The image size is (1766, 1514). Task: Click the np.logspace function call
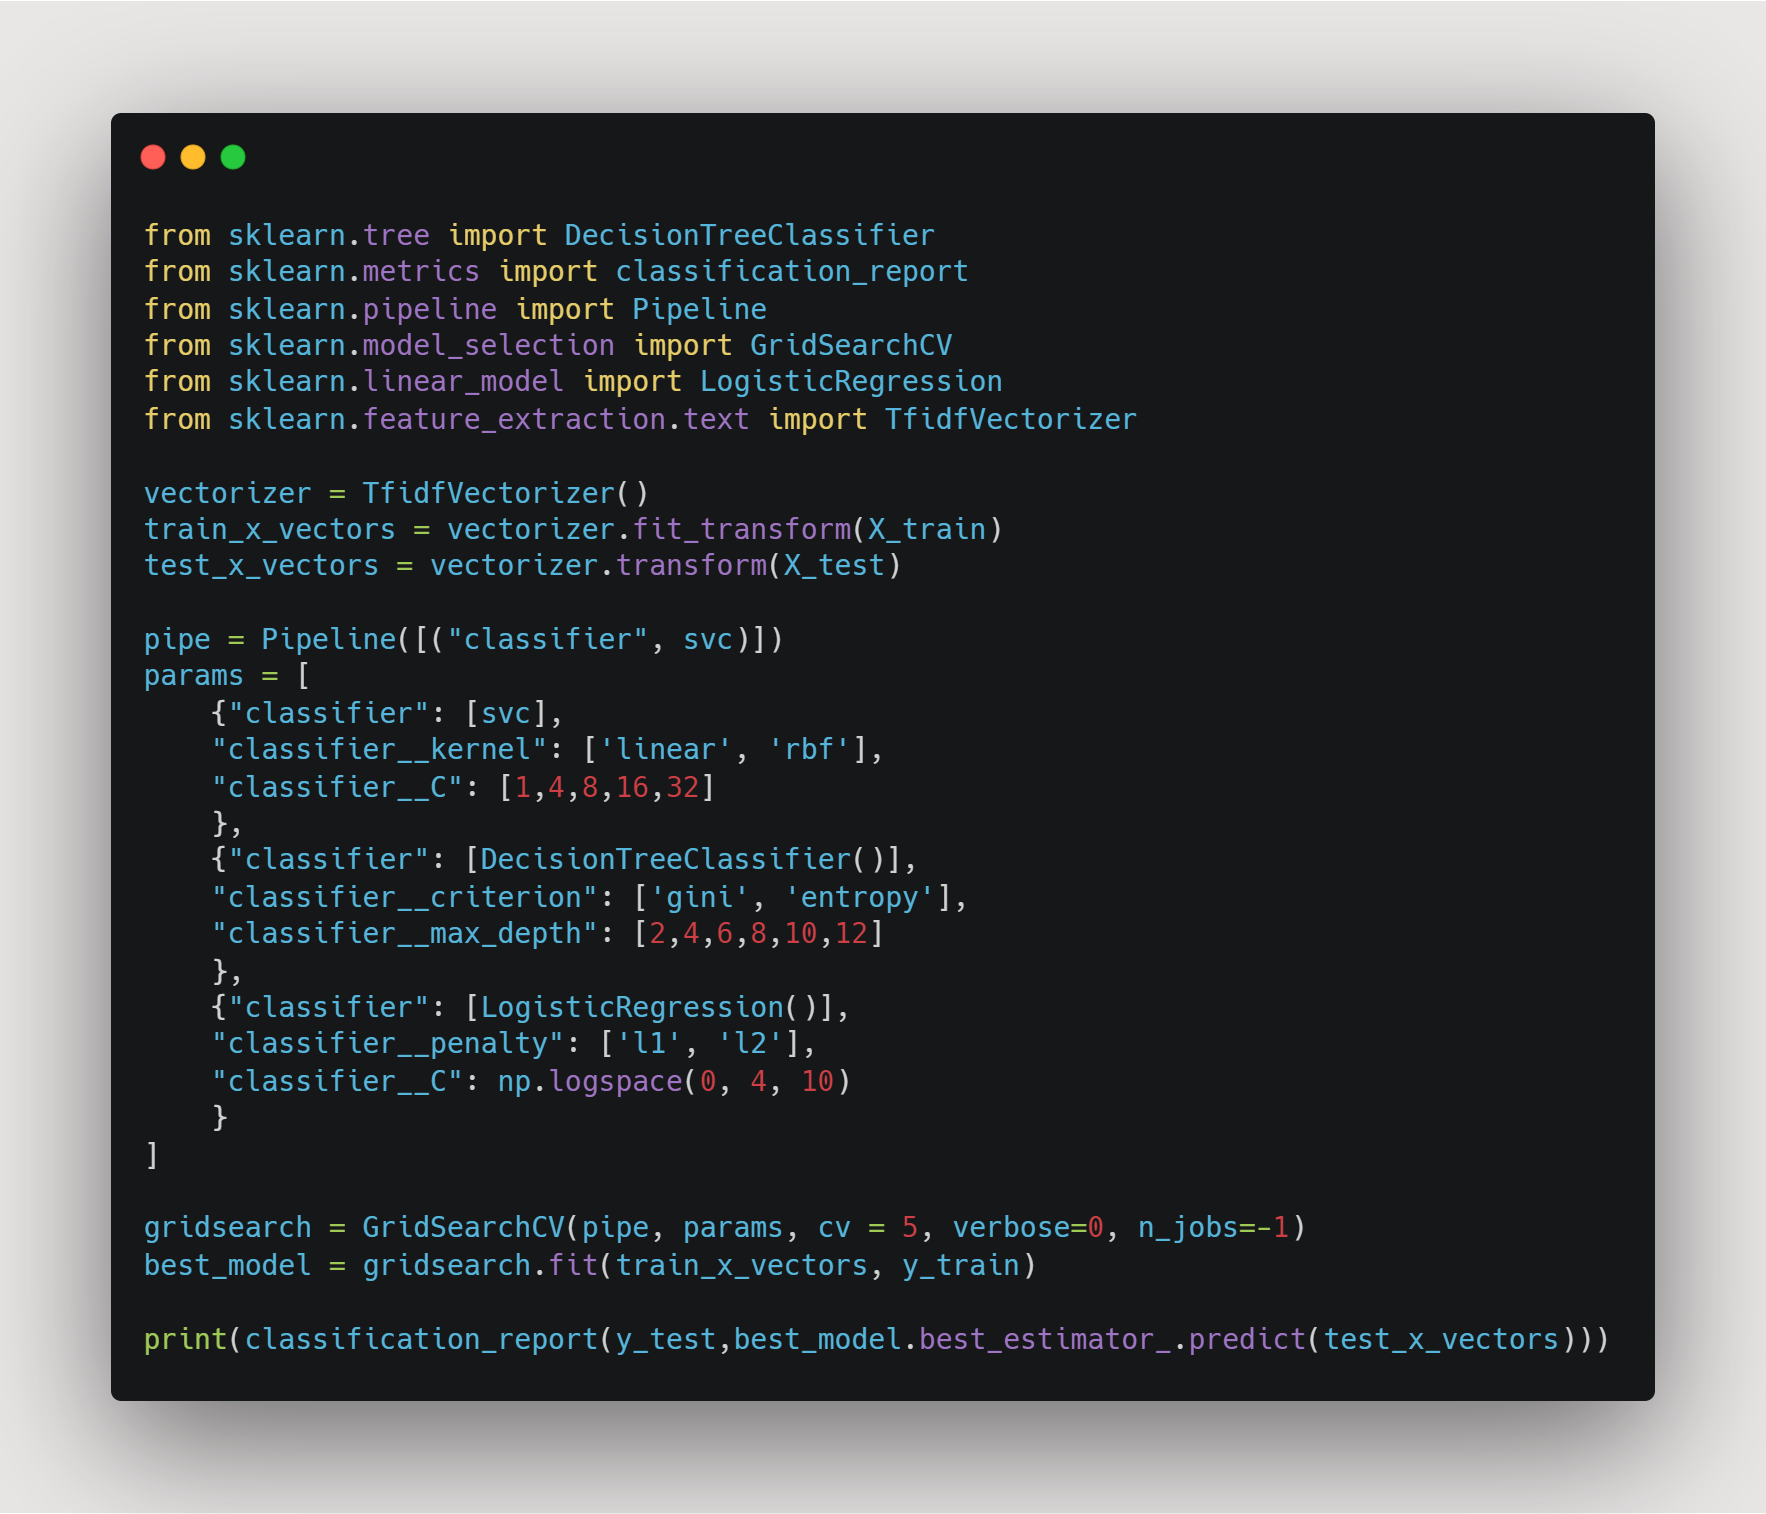point(590,1082)
